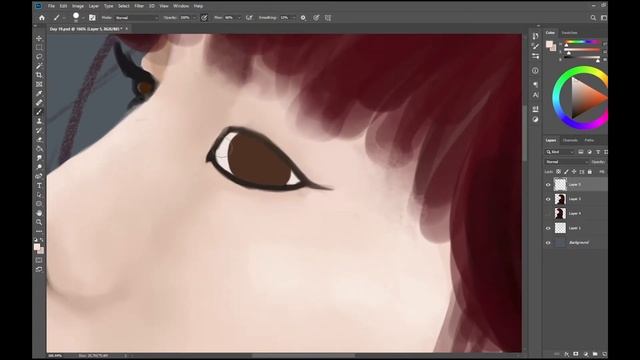Show the hidden Layer 4
This screenshot has width=640, height=360.
pos(548,213)
